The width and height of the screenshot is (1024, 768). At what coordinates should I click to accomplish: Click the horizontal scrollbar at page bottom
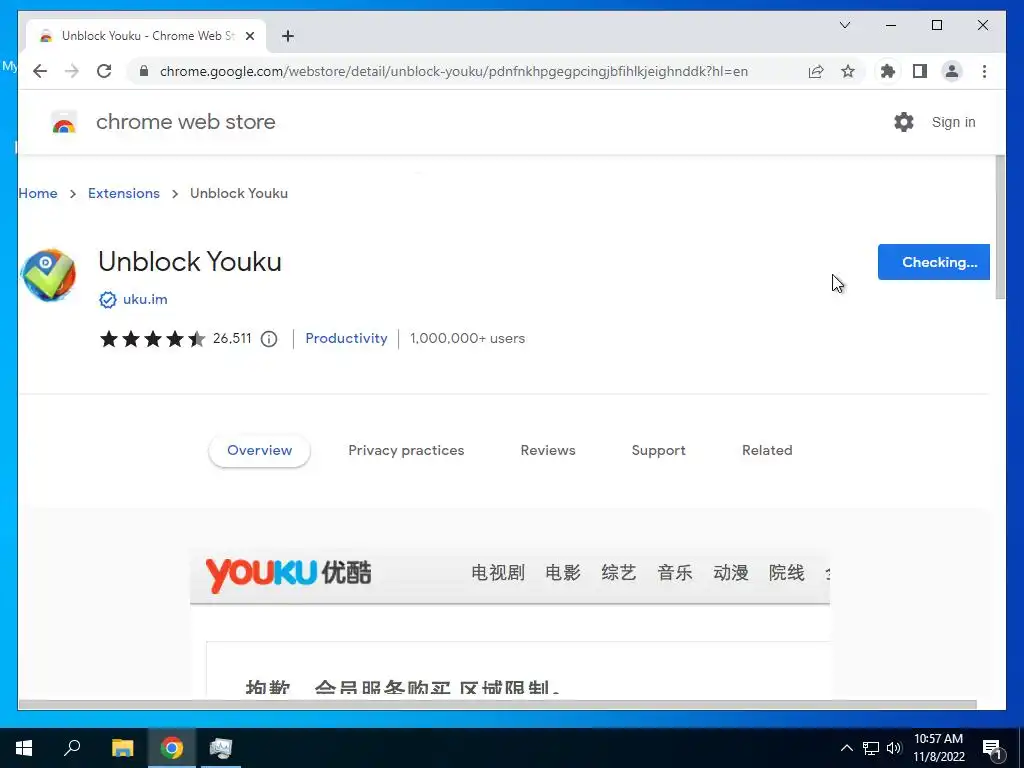[497, 705]
